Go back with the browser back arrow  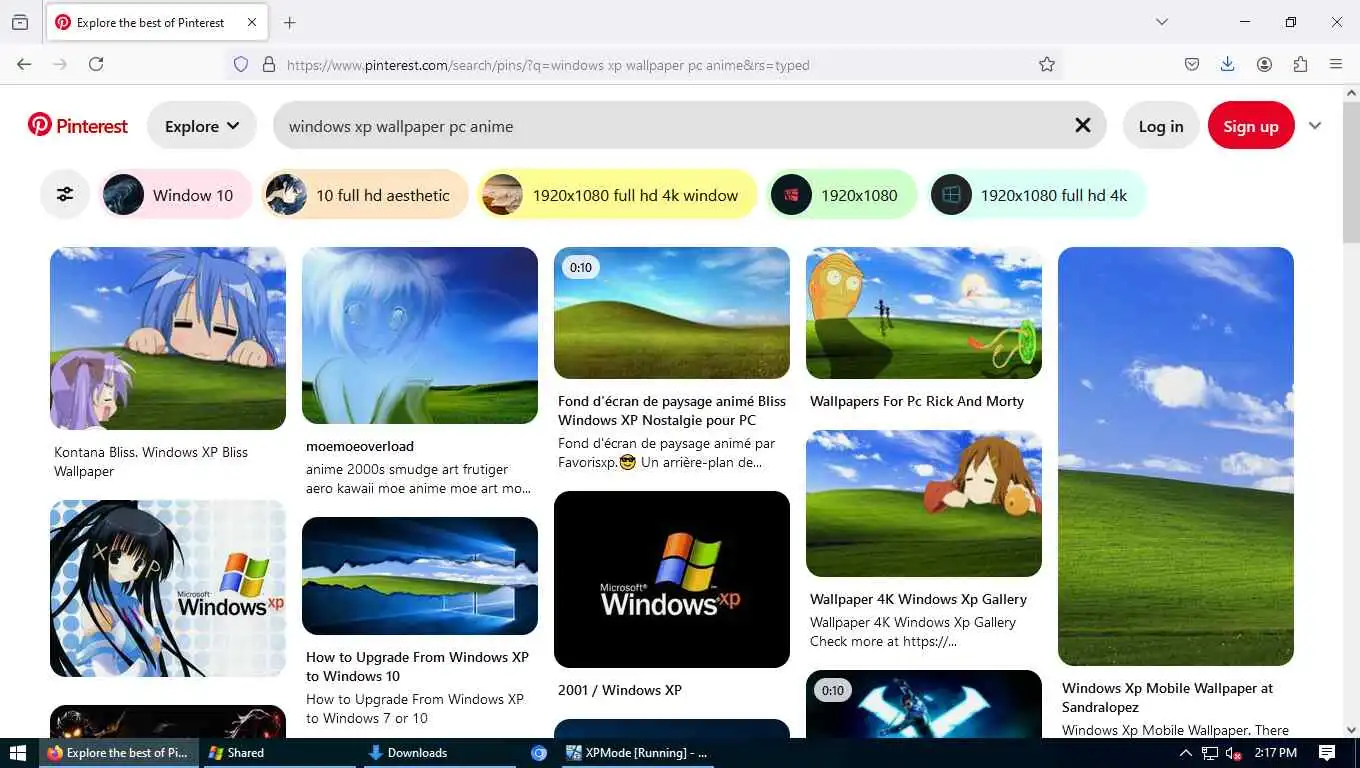coord(24,64)
